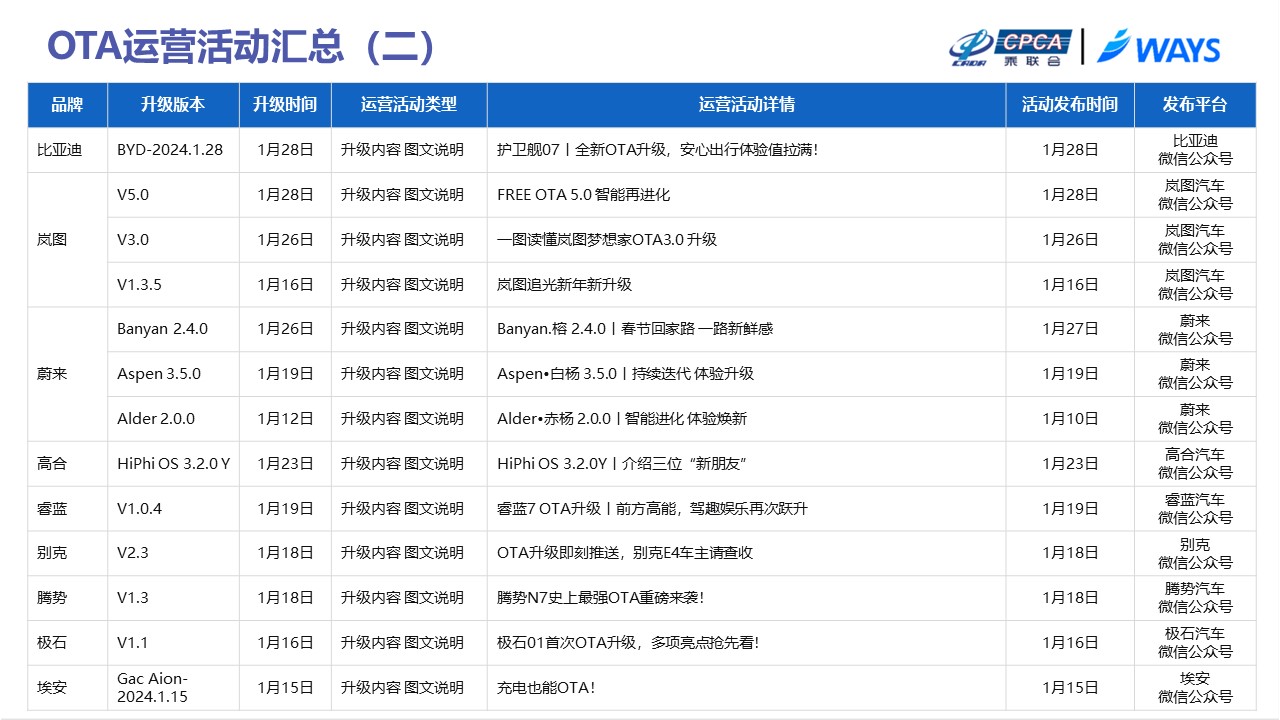Click 升级内容 图文说明 in 比亚迪 row
The height and width of the screenshot is (720, 1280).
[402, 150]
